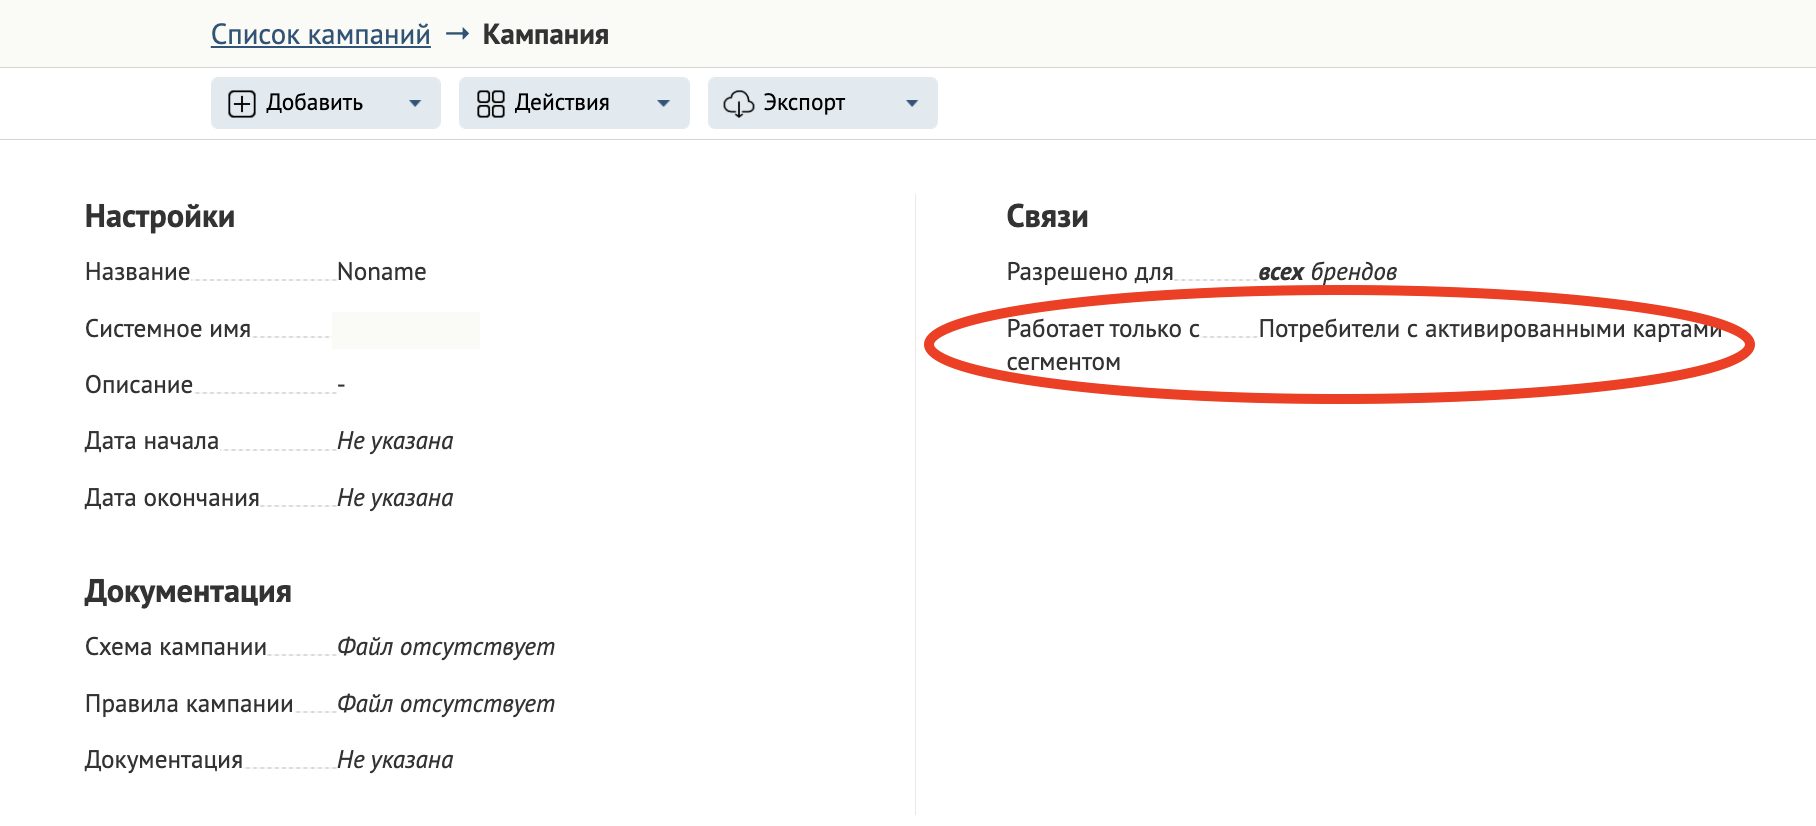Click Схема кампании Файл отсутствует value

(x=446, y=647)
